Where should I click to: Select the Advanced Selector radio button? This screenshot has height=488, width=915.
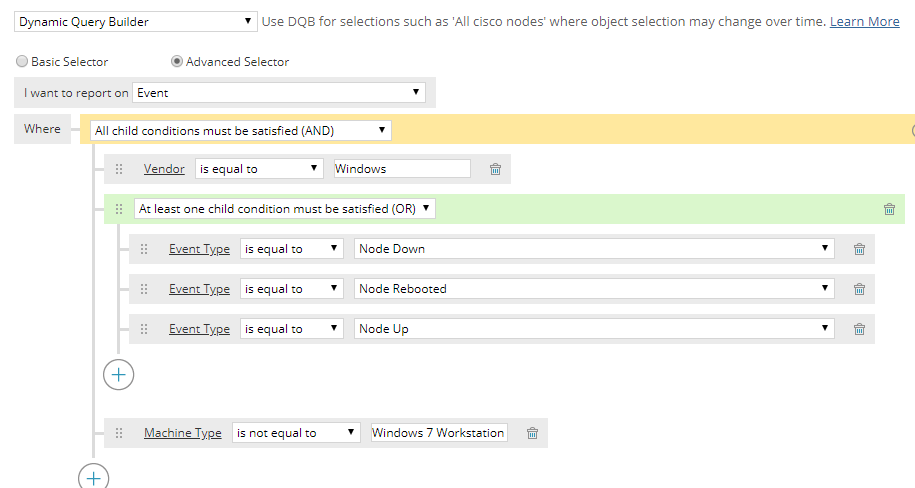coord(177,62)
